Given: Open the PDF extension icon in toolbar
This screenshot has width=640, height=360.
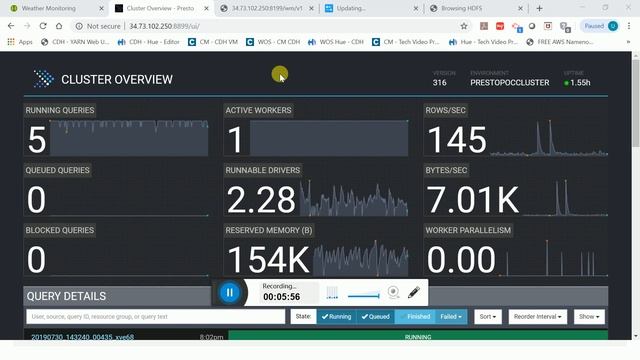Looking at the screenshot, I should tap(484, 26).
